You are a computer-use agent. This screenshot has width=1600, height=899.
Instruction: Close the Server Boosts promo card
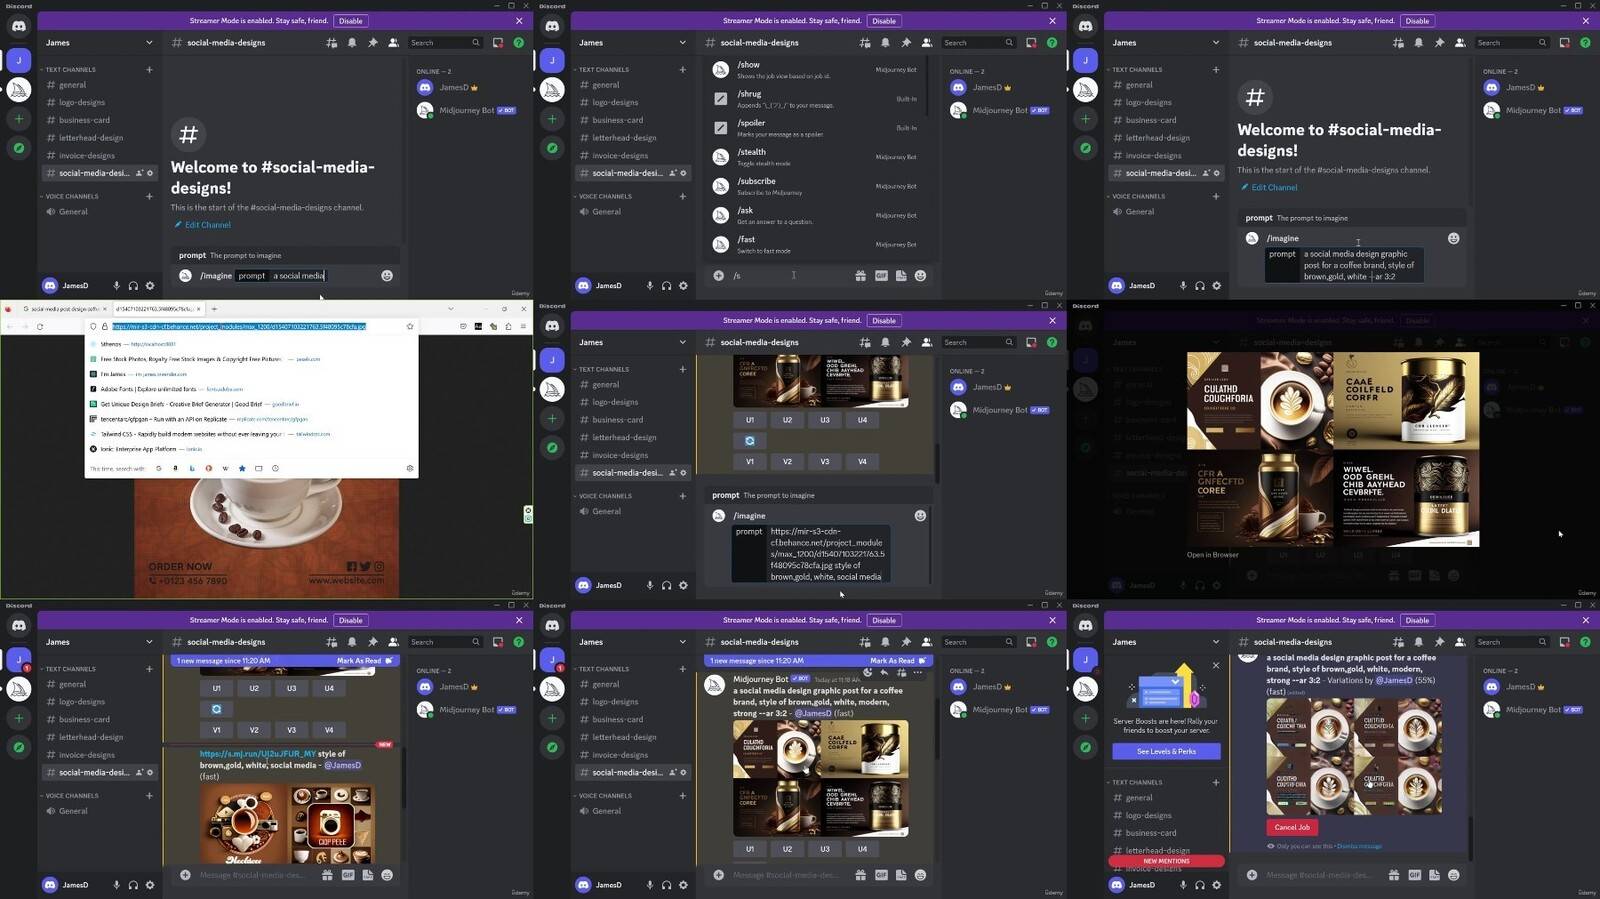point(1216,665)
